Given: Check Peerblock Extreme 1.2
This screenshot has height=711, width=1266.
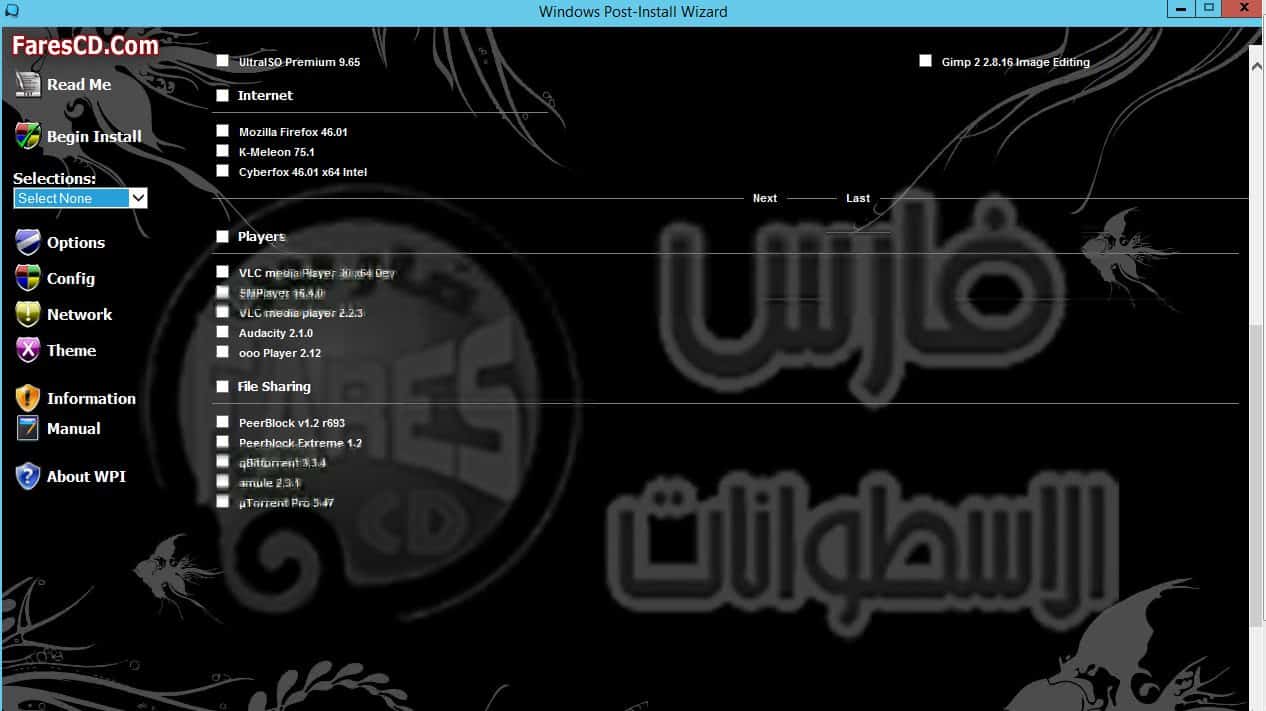Looking at the screenshot, I should (x=222, y=442).
